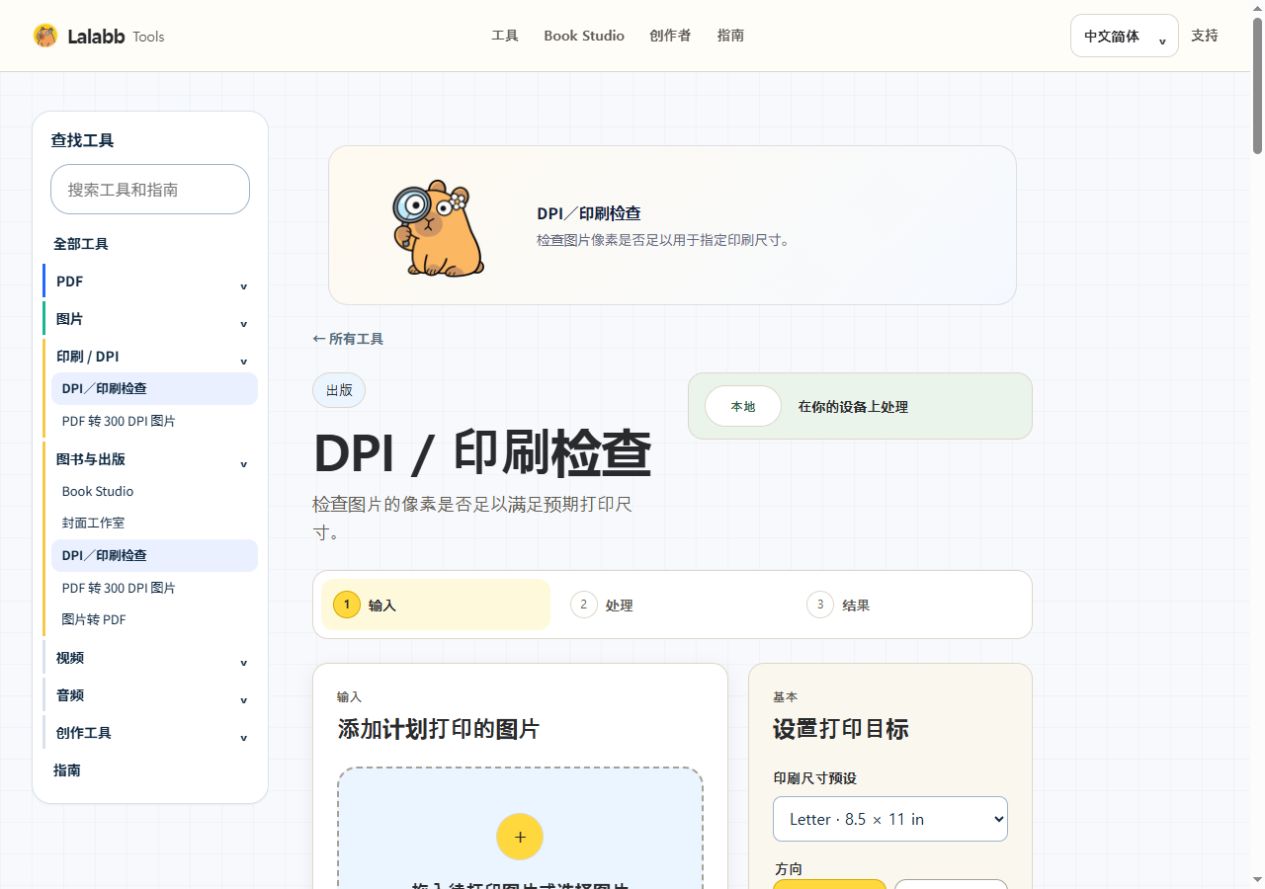
Task: Open the 中文简体 language dropdown
Action: pos(1124,36)
